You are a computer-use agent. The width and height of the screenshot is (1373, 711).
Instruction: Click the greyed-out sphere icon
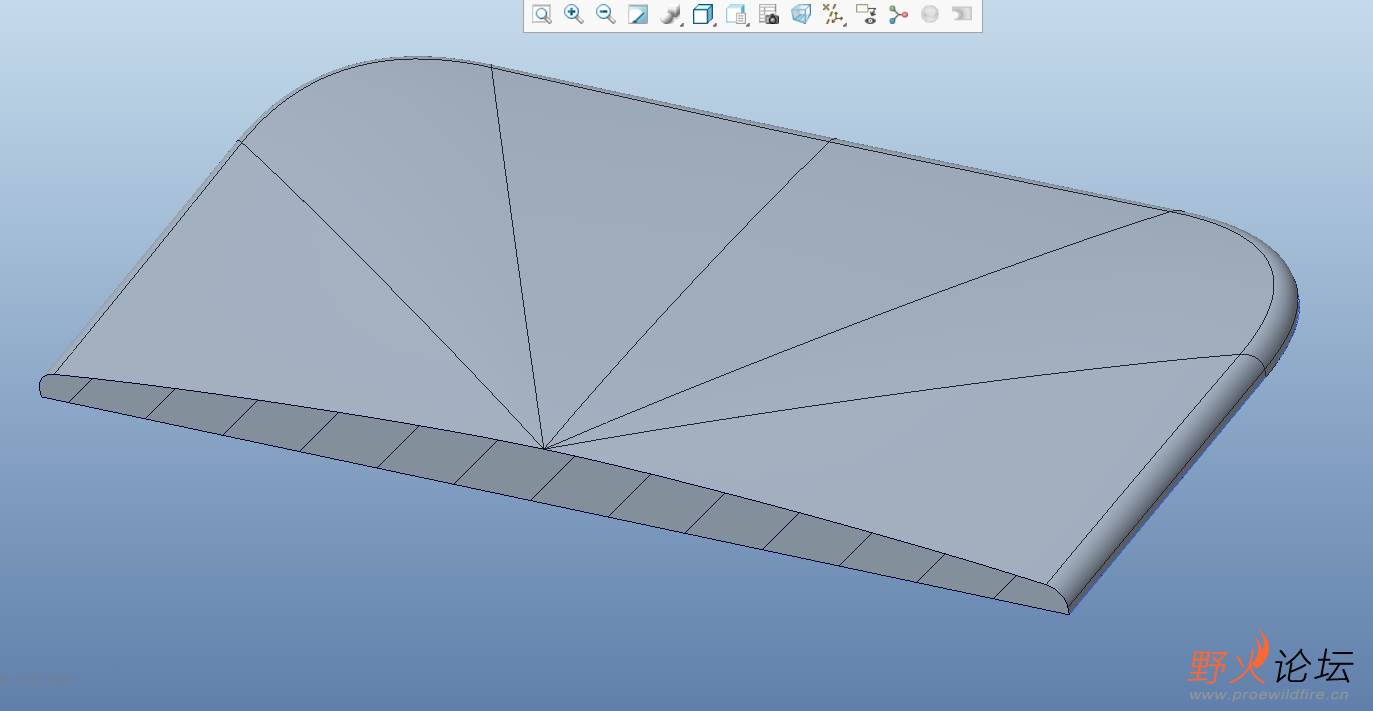(930, 14)
